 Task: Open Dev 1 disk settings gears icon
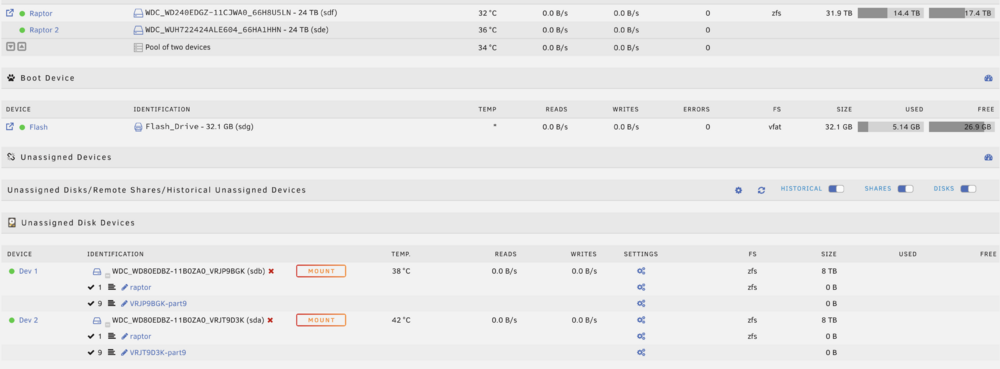[641, 271]
